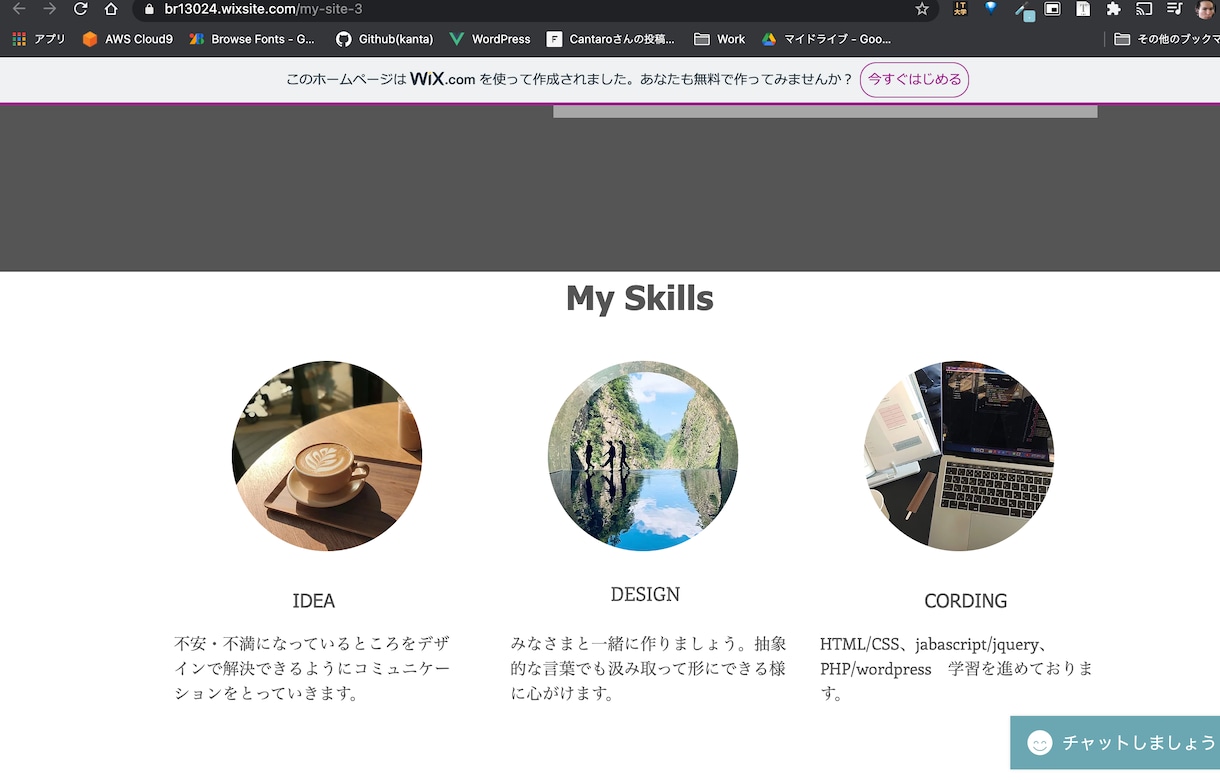Open the IT大学 extension icon
Image resolution: width=1220 pixels, height=780 pixels.
(x=960, y=9)
